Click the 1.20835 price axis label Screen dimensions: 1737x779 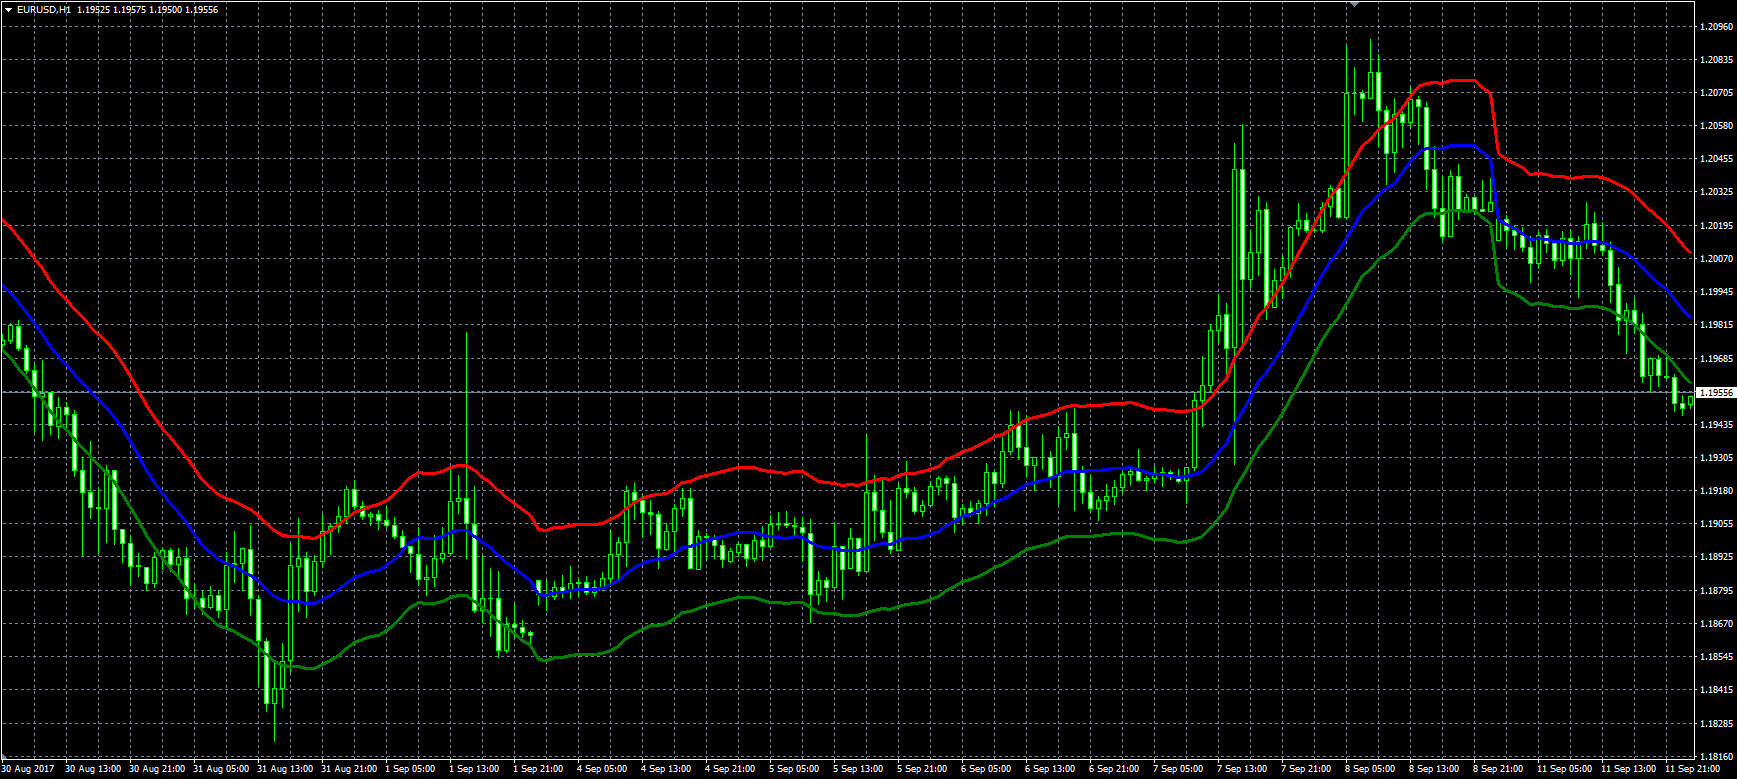1716,60
